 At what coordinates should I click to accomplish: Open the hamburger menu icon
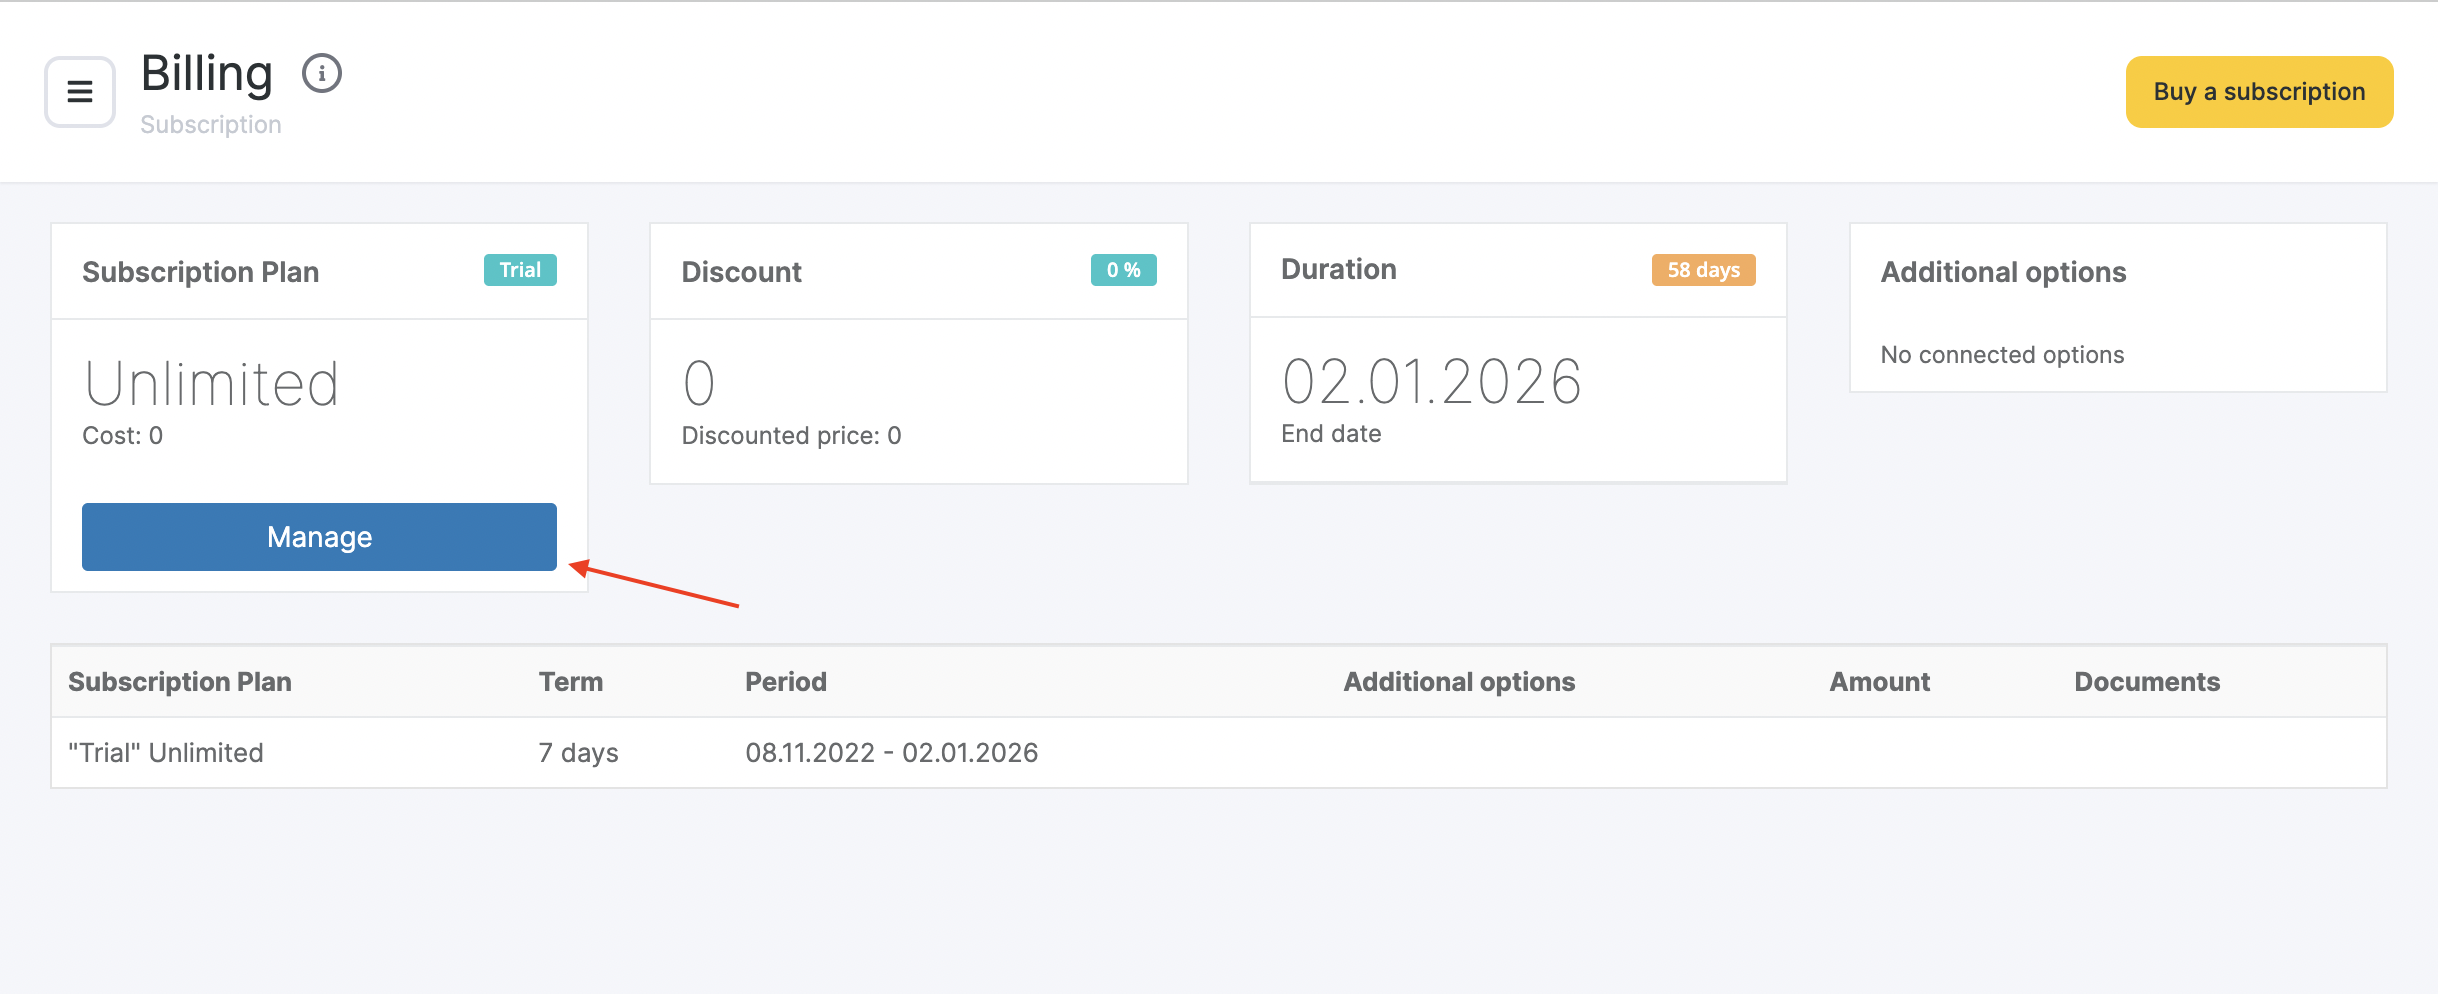80,92
